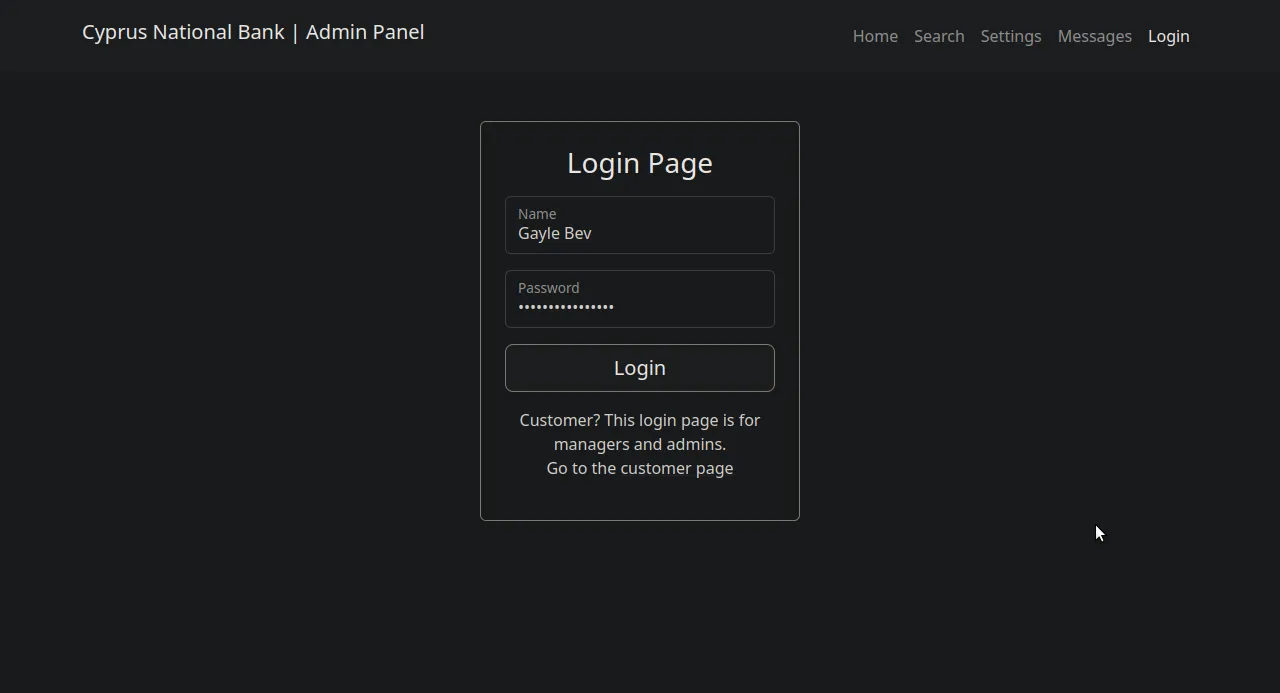The width and height of the screenshot is (1280, 693).
Task: Place cursor in the masked password dots
Action: [x=566, y=307]
